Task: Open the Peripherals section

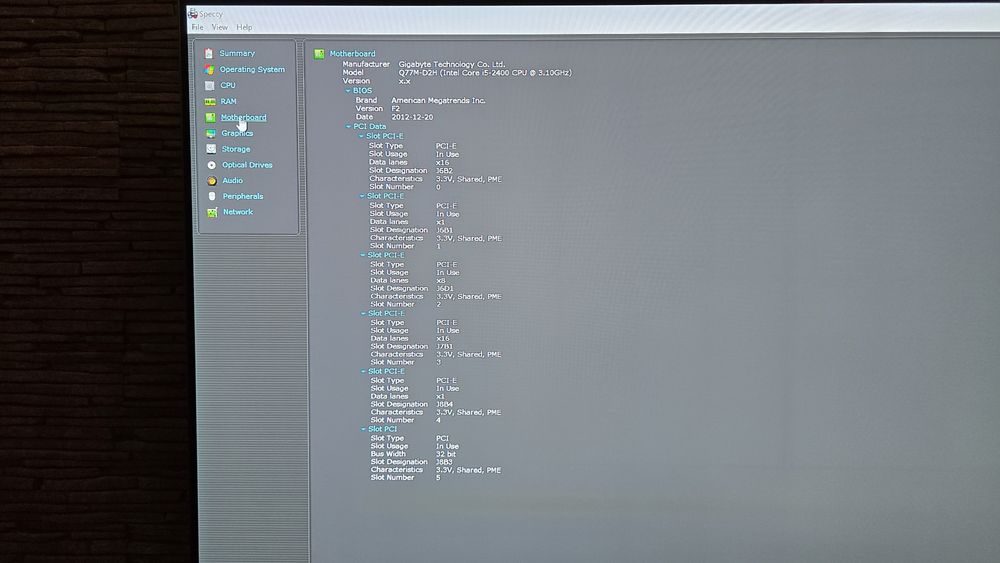Action: pos(243,196)
